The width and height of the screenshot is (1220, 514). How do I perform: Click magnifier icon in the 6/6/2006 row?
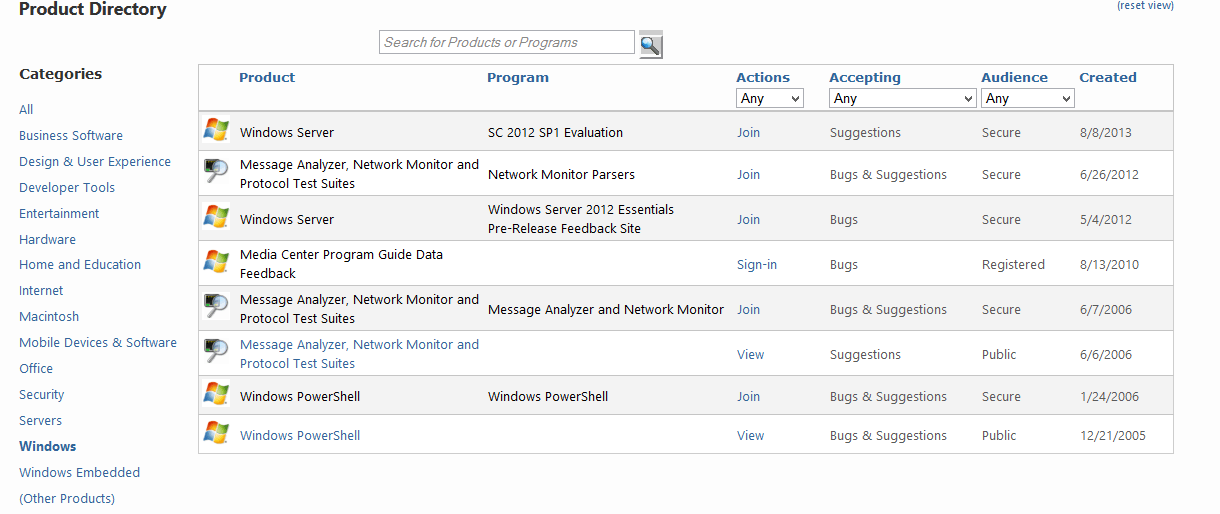tap(216, 352)
